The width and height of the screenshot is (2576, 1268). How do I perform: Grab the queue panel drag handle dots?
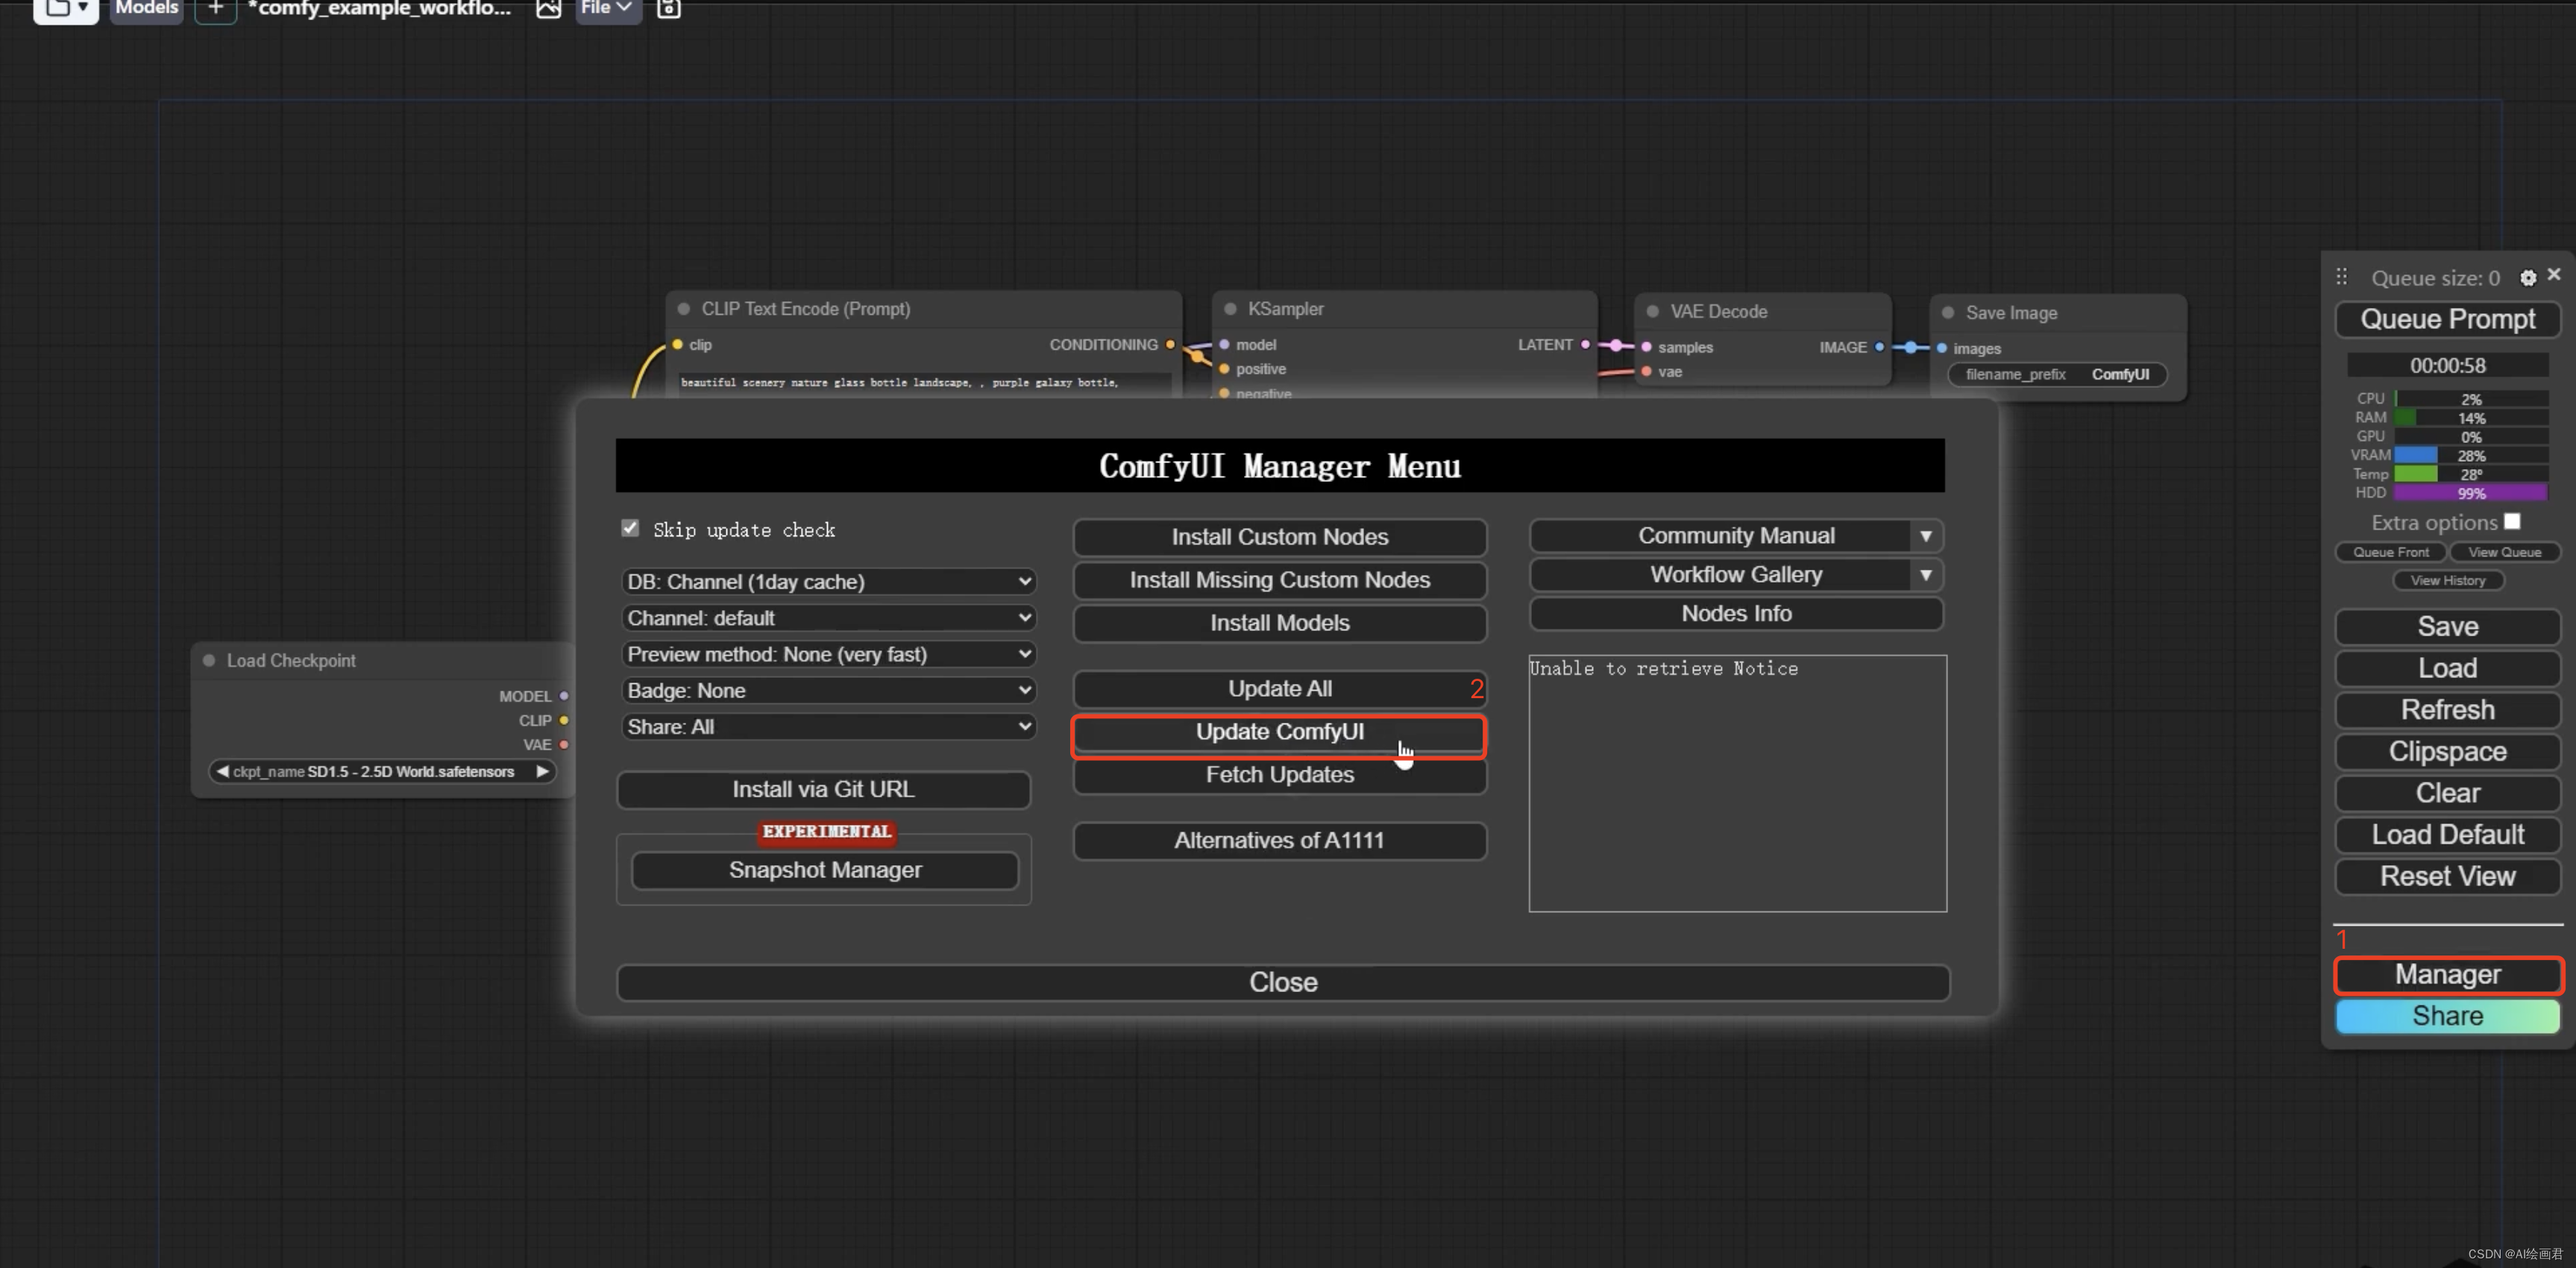pyautogui.click(x=2342, y=277)
